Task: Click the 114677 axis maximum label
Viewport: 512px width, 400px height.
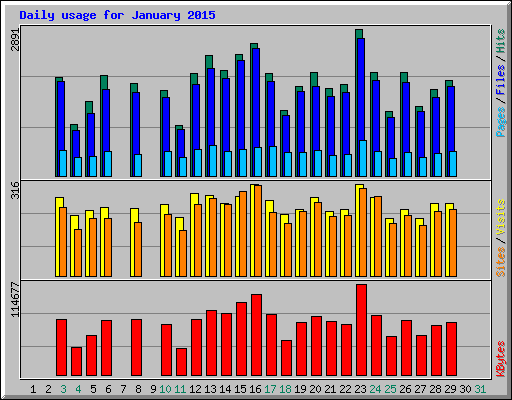Action: pos(15,299)
